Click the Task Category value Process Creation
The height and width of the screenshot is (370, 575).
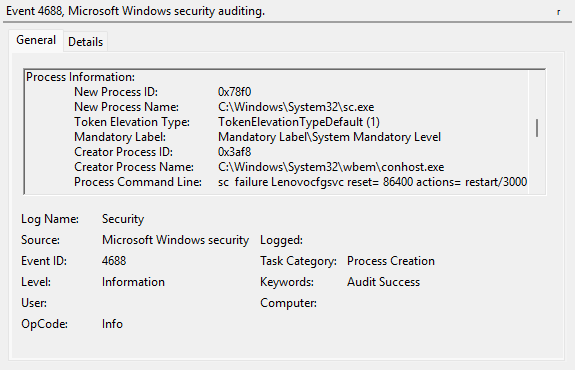click(391, 261)
